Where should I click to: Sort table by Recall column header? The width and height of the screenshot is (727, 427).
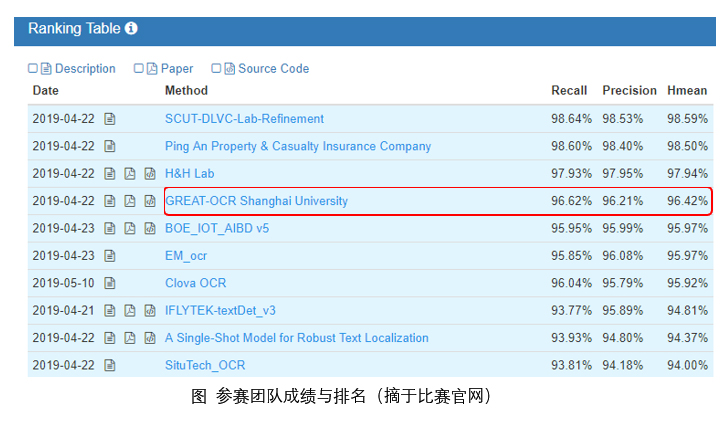pyautogui.click(x=569, y=91)
